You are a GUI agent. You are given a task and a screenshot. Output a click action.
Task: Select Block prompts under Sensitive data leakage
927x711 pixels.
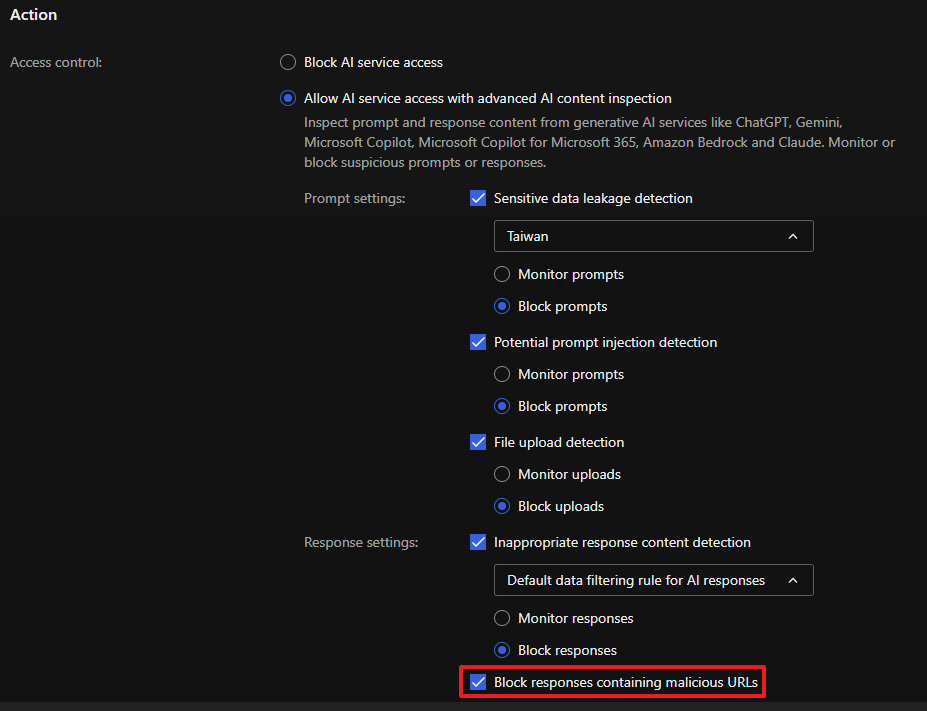(502, 306)
